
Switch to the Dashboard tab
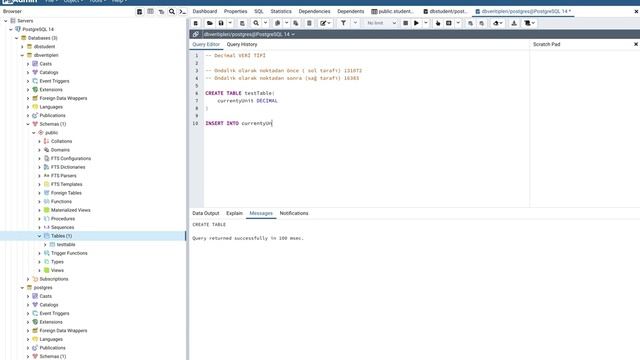[x=204, y=11]
